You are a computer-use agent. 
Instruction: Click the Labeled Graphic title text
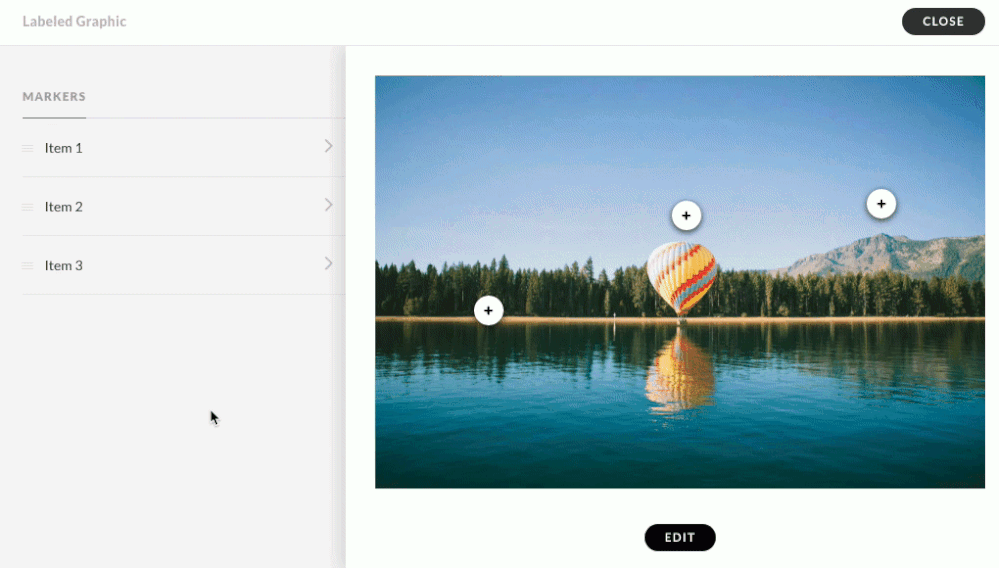(75, 22)
